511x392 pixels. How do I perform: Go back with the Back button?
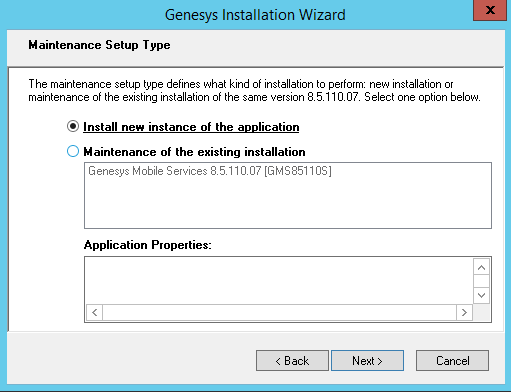292,361
